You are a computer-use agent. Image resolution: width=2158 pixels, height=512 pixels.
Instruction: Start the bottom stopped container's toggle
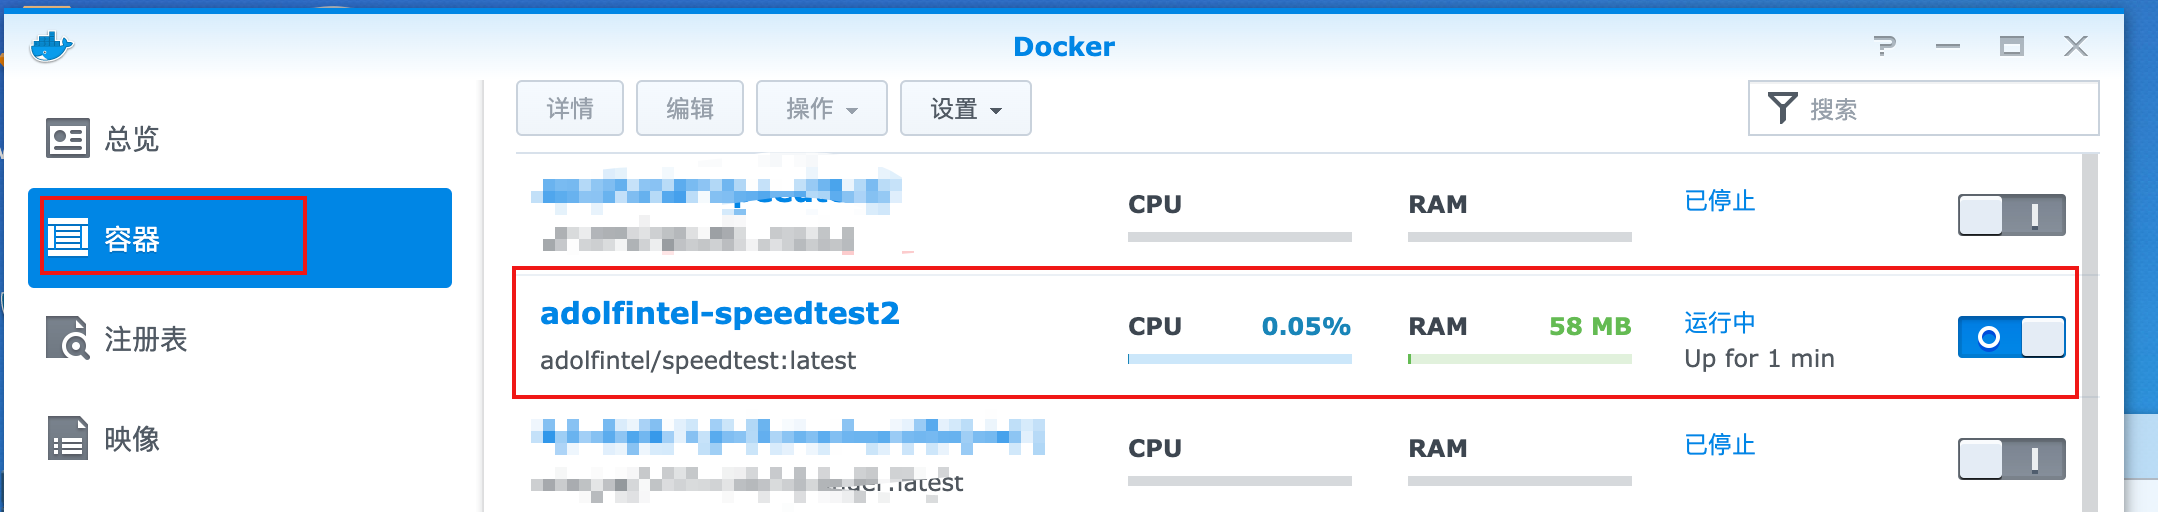pos(2011,459)
